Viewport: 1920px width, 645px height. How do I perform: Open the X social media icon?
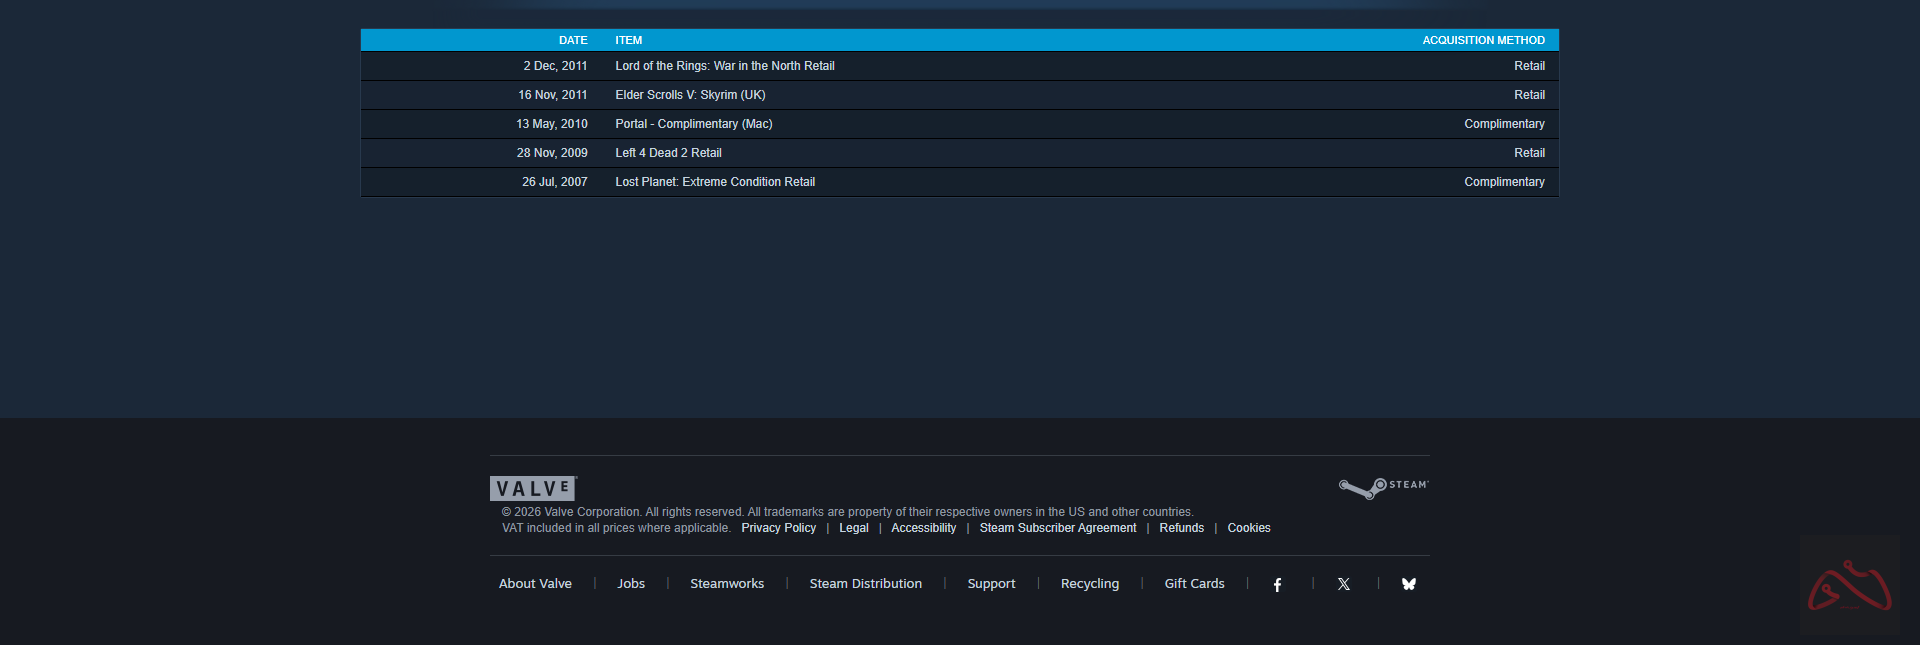click(1343, 584)
